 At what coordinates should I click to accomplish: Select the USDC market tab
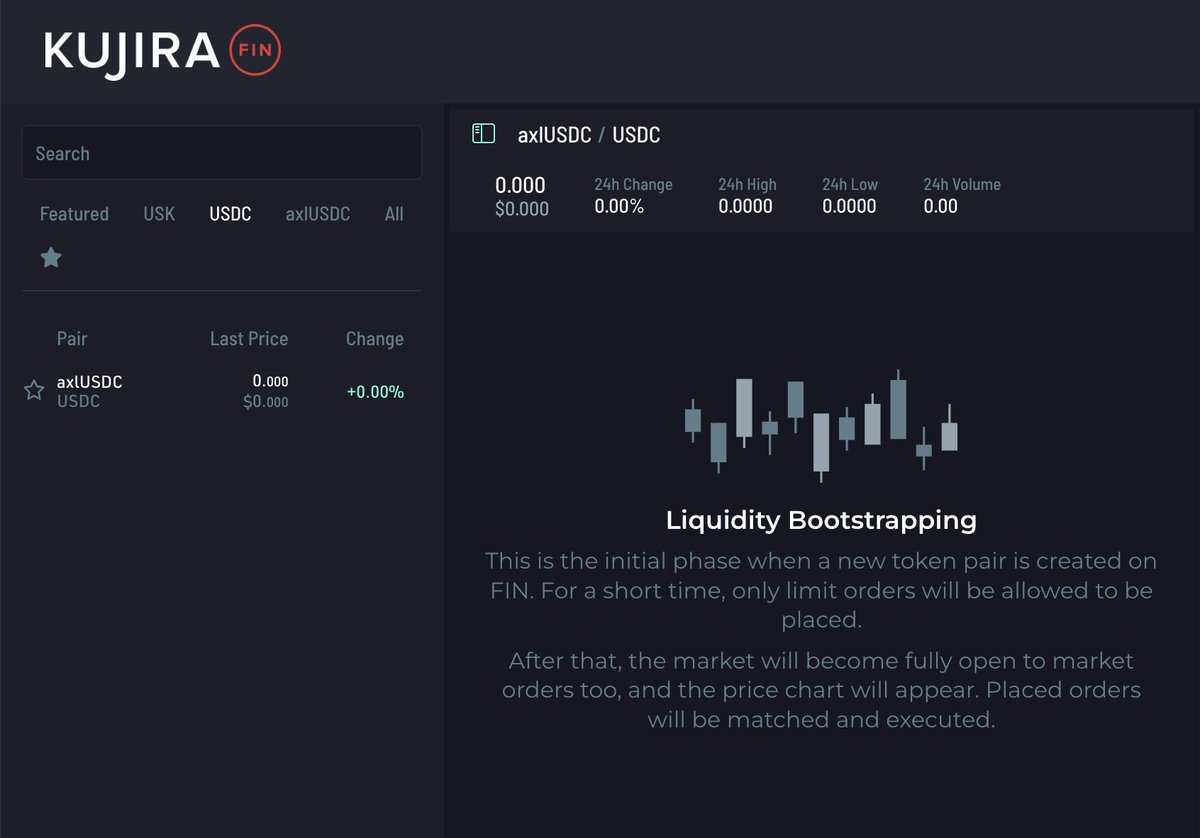pos(230,214)
